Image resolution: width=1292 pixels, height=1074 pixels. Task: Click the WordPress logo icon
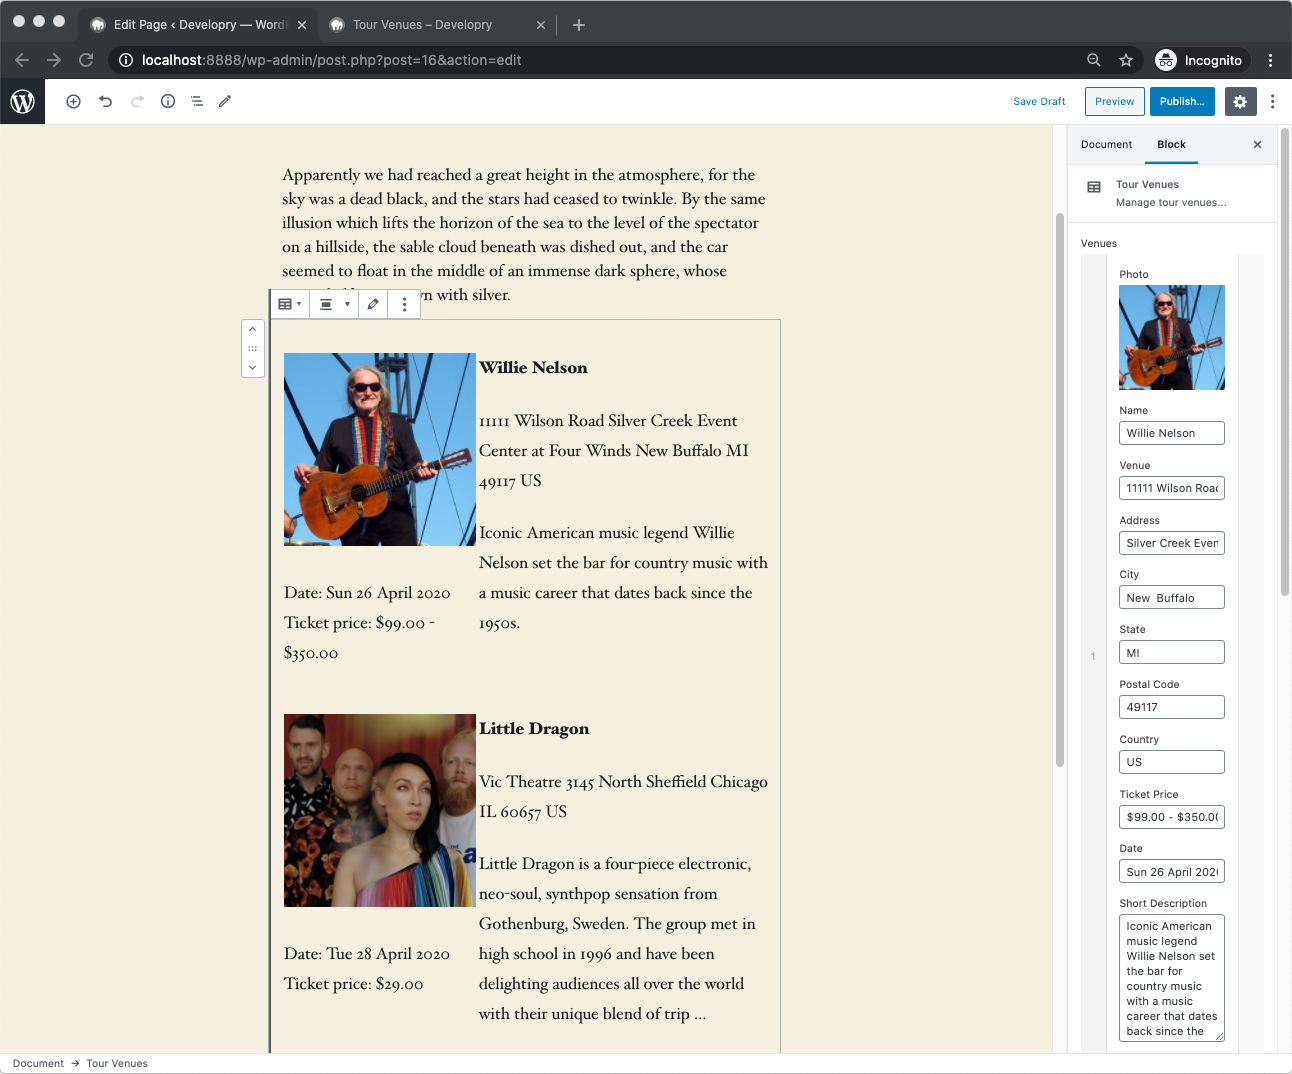(x=22, y=101)
